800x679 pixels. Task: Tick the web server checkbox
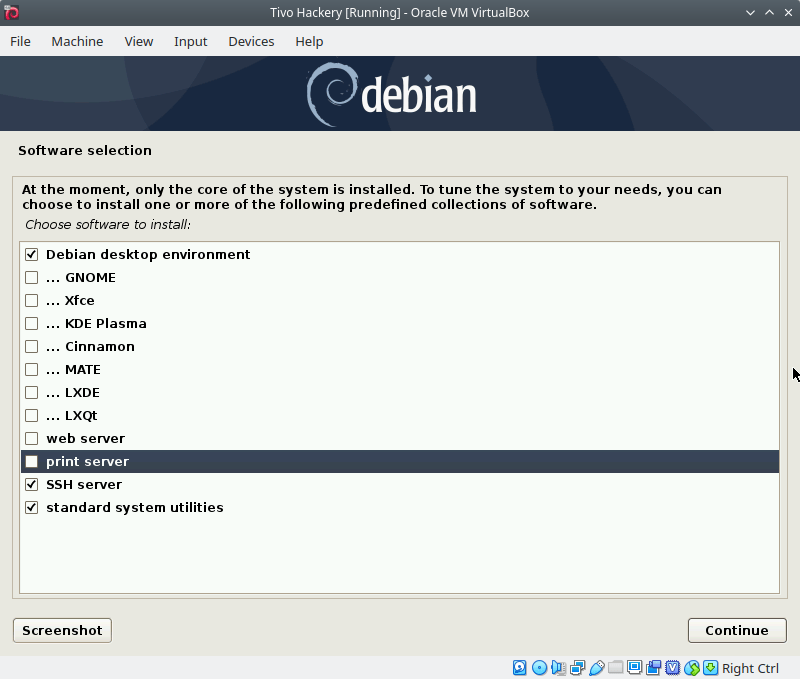[32, 438]
